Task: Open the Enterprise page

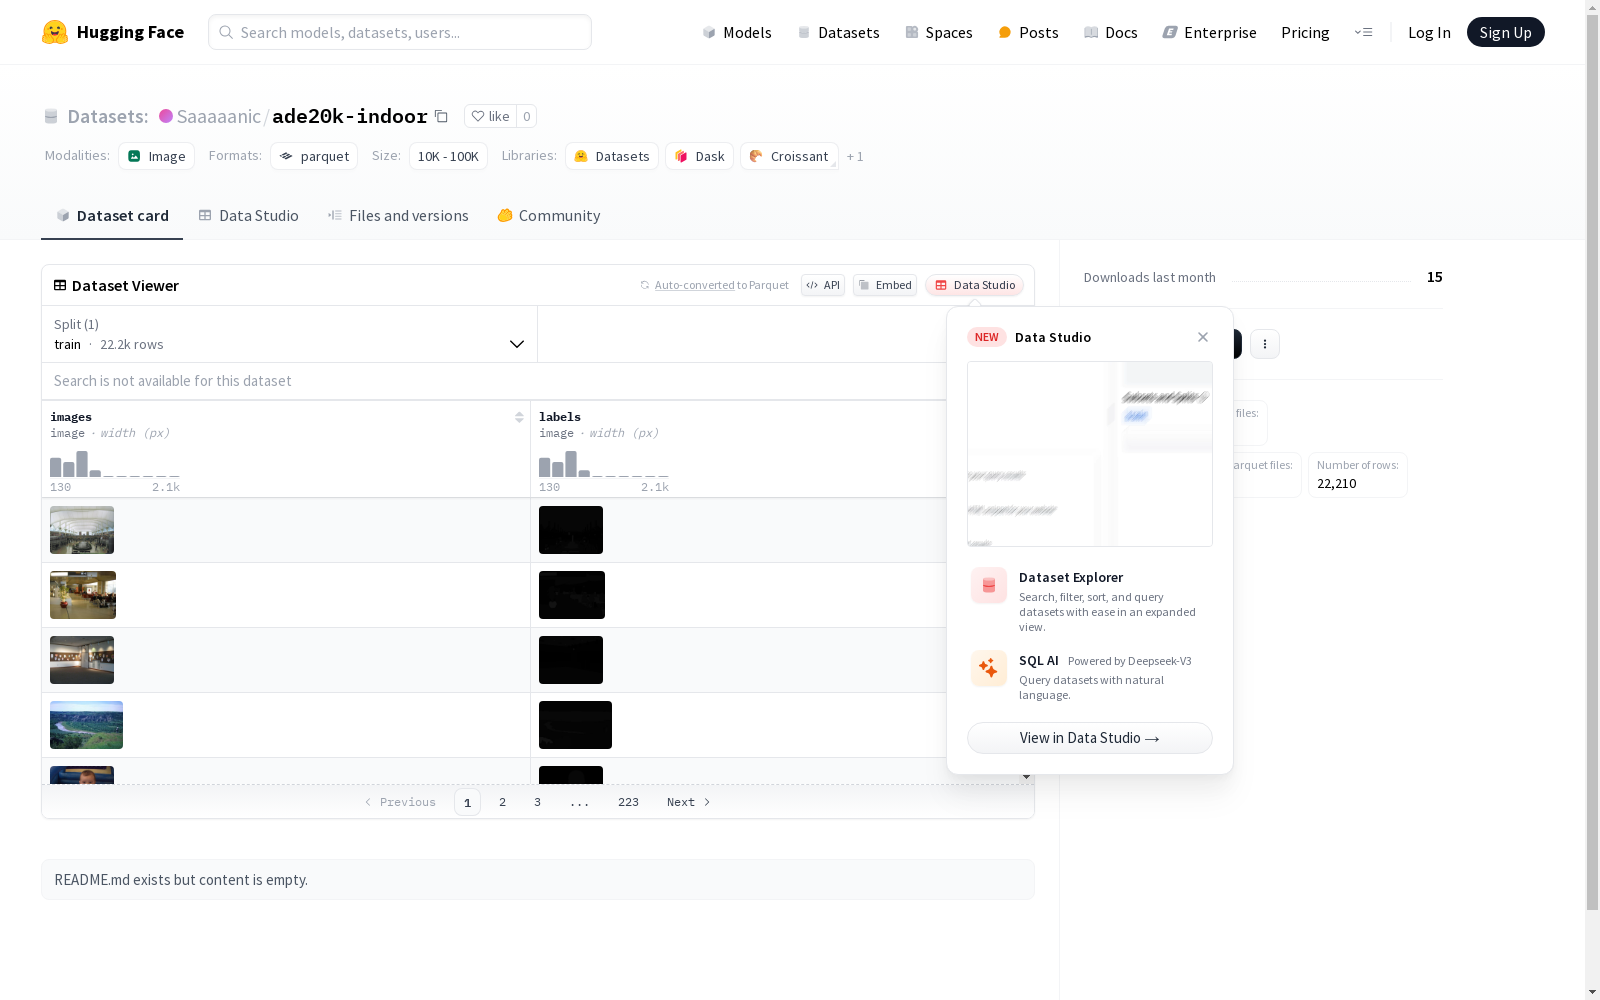Action: point(1209,32)
